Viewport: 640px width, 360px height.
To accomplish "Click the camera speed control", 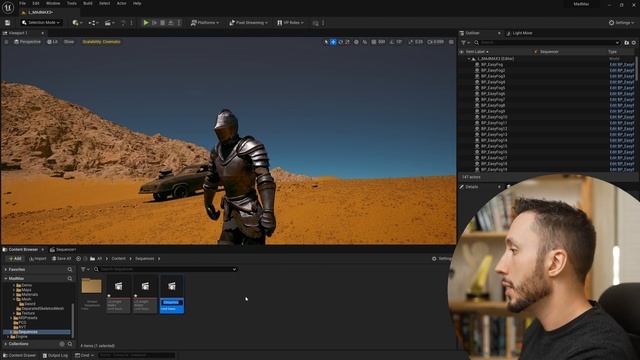I will pyautogui.click(x=436, y=42).
